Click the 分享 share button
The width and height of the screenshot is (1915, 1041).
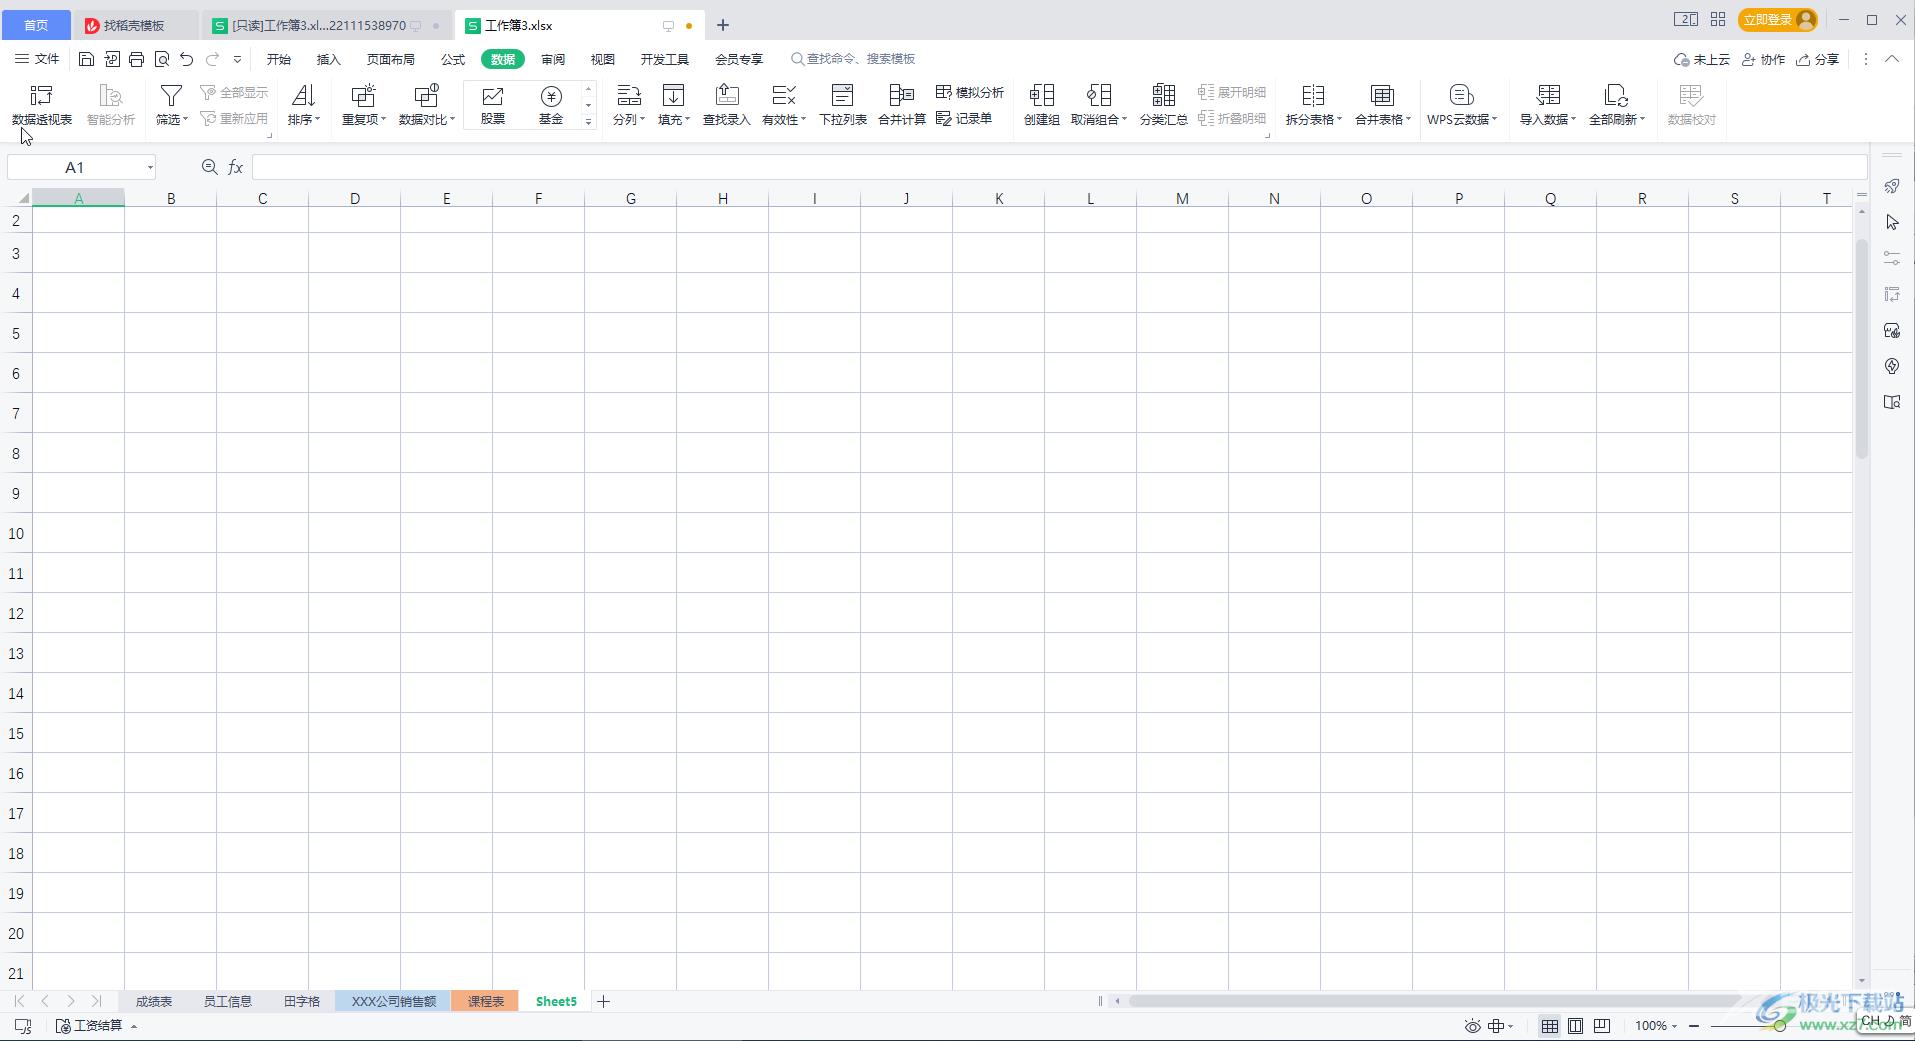[x=1818, y=59]
